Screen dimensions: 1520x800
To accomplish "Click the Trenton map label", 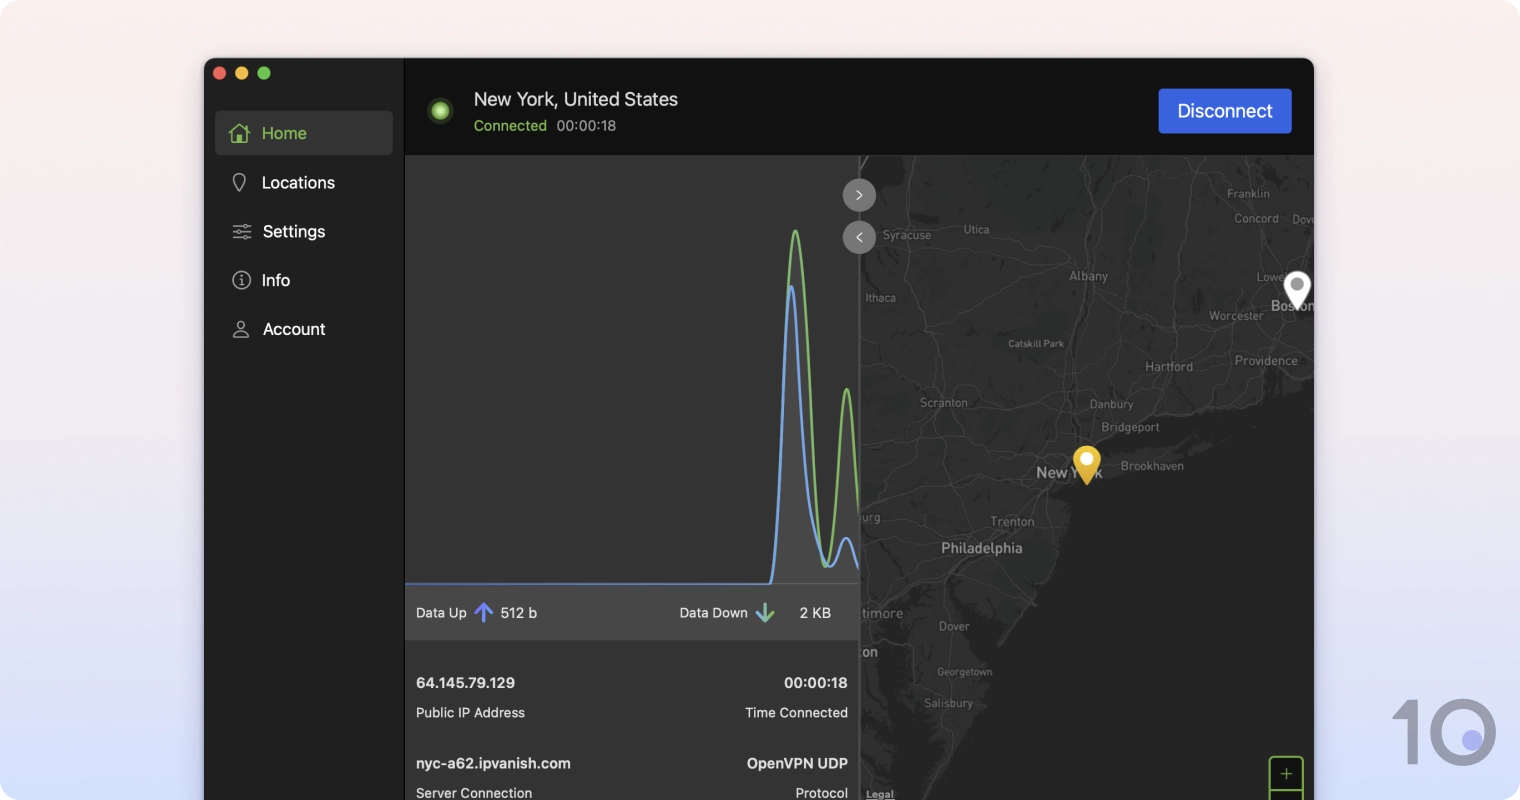I will 1012,522.
